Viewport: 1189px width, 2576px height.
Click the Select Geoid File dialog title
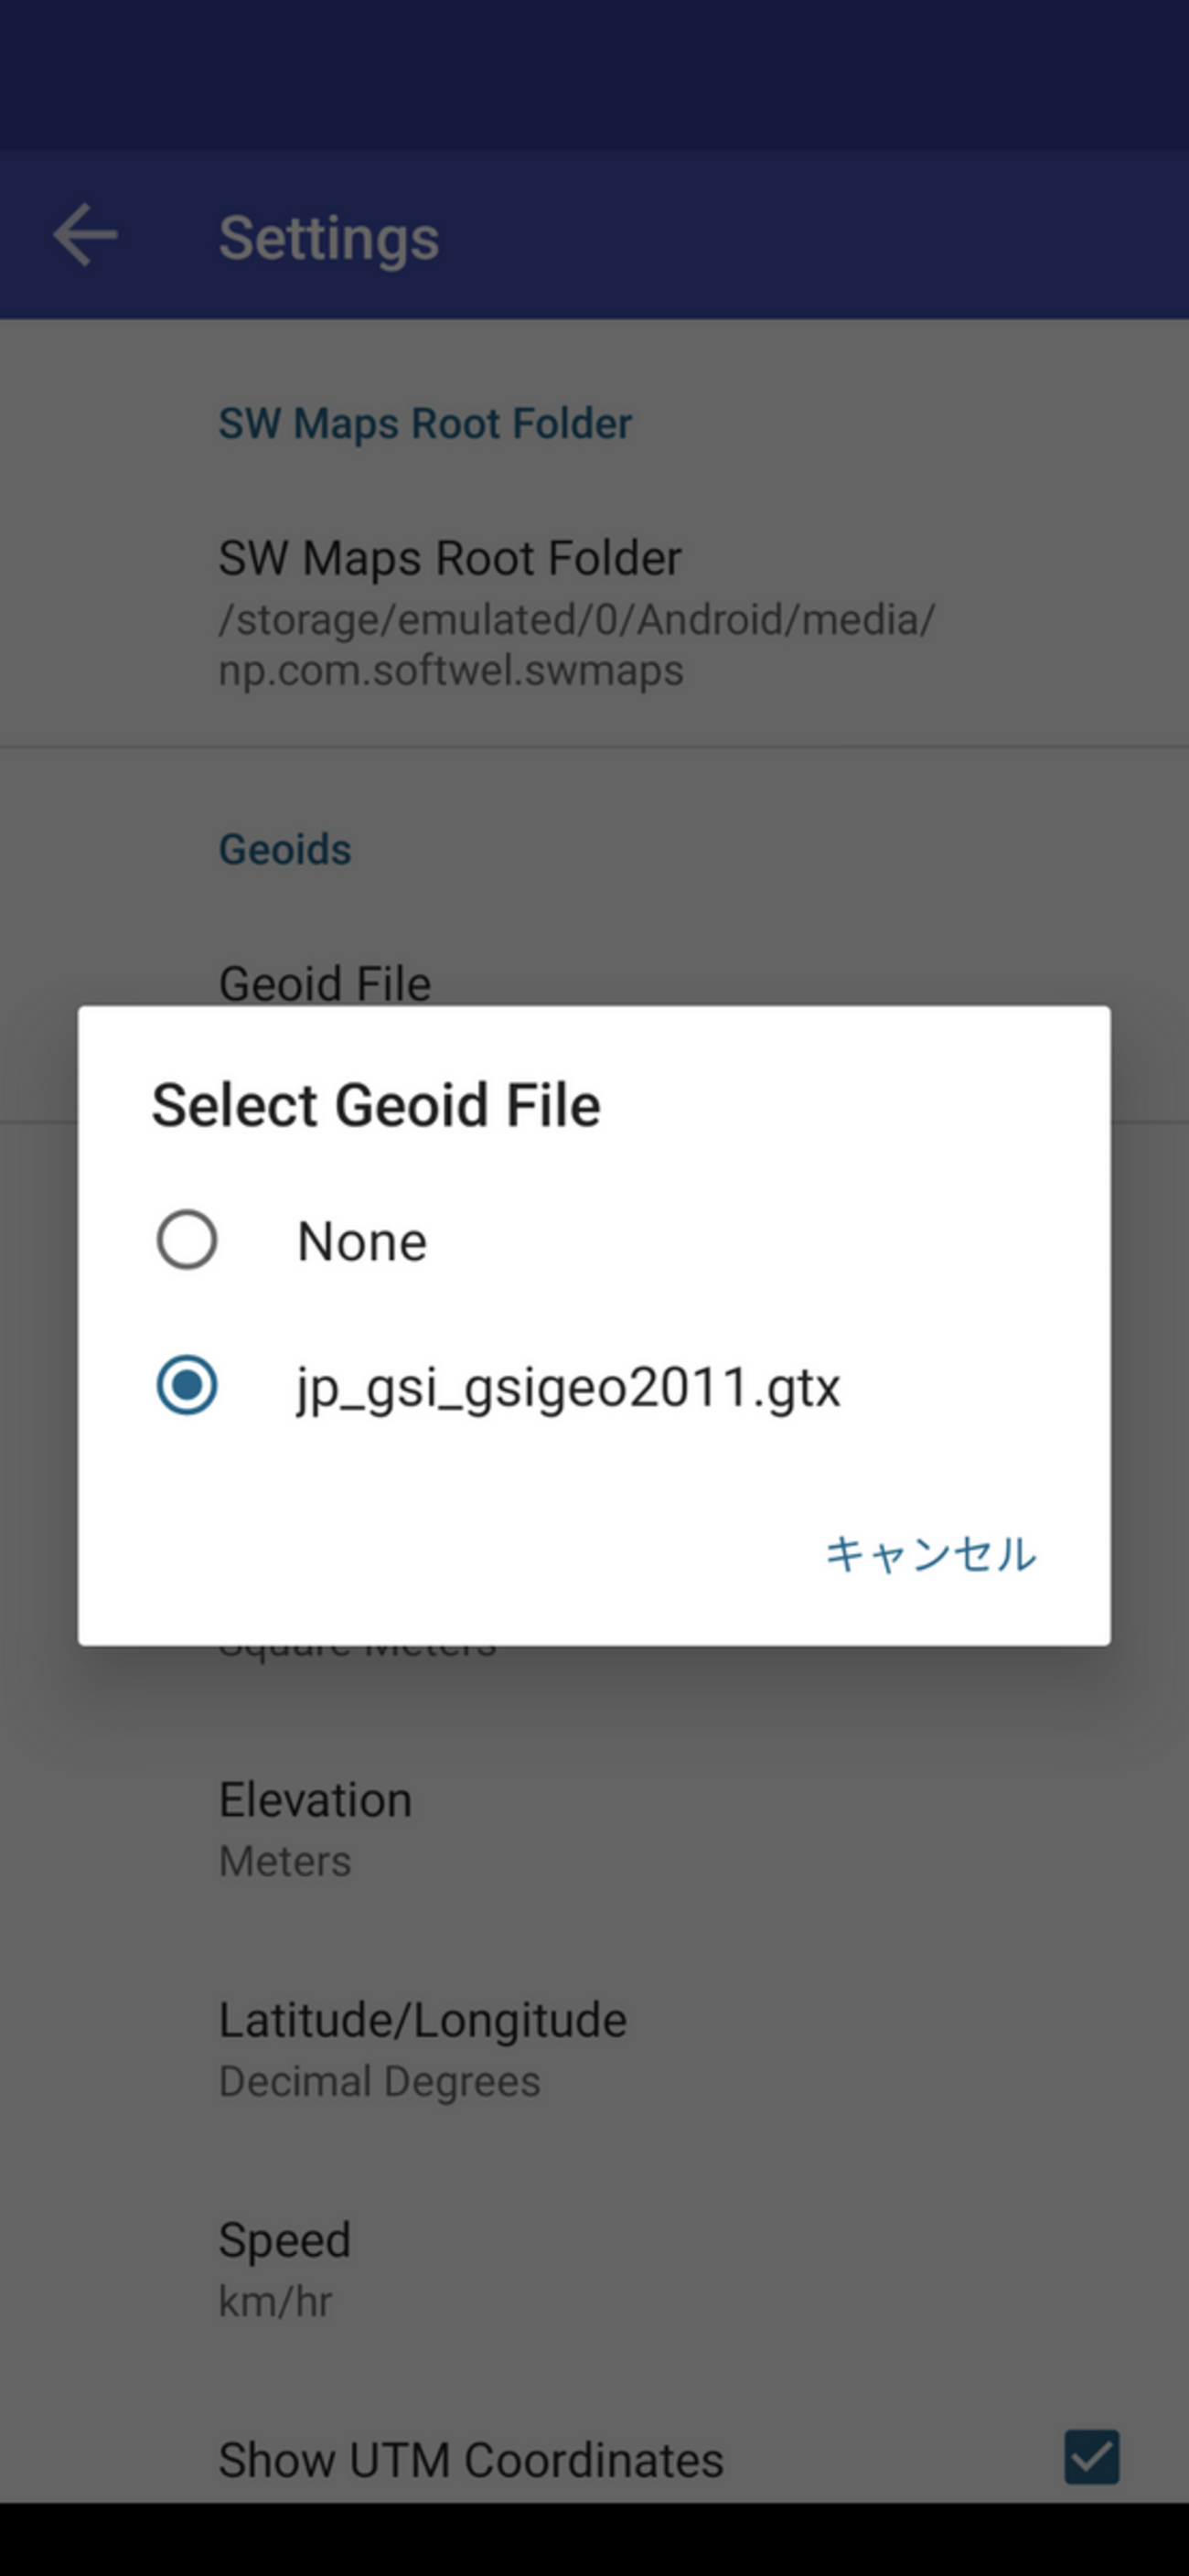pyautogui.click(x=376, y=1105)
